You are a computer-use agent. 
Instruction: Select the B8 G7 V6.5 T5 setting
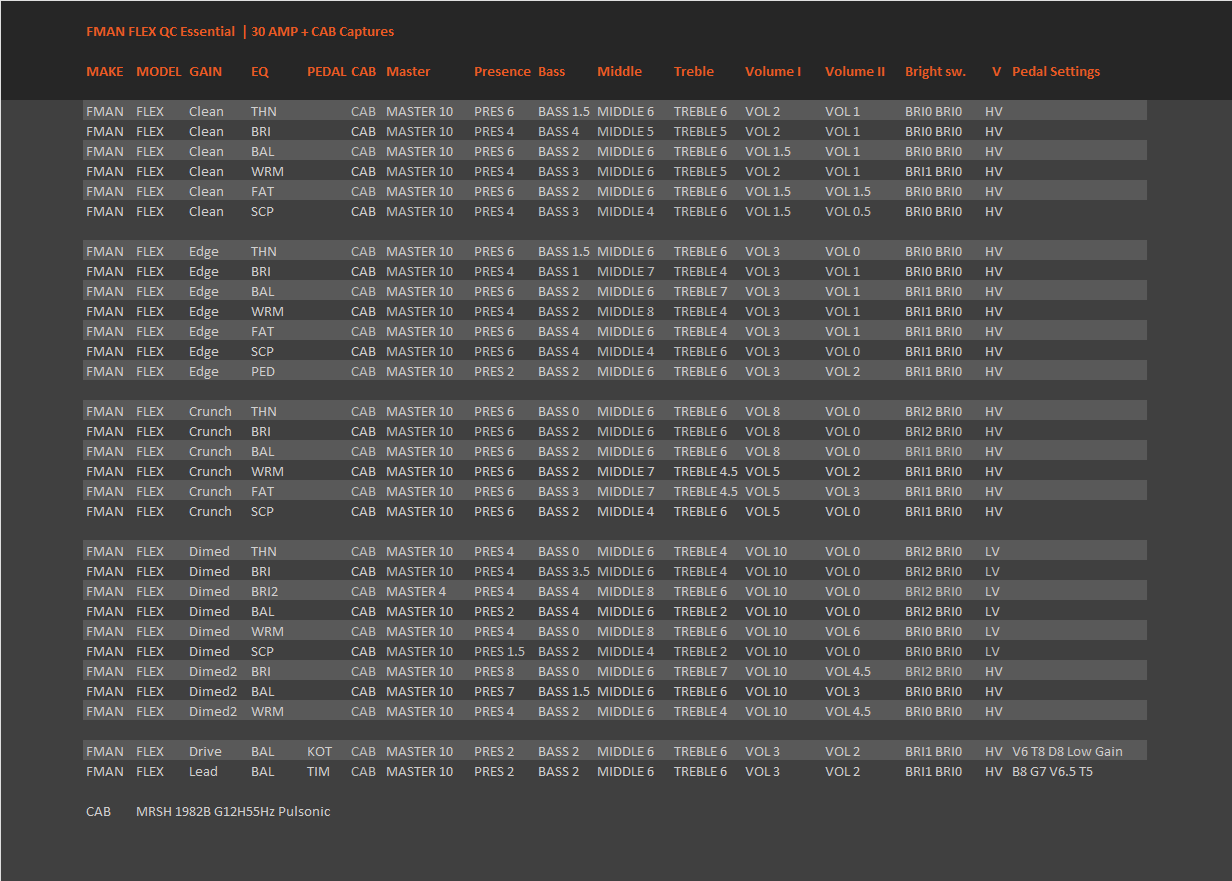coord(1052,772)
